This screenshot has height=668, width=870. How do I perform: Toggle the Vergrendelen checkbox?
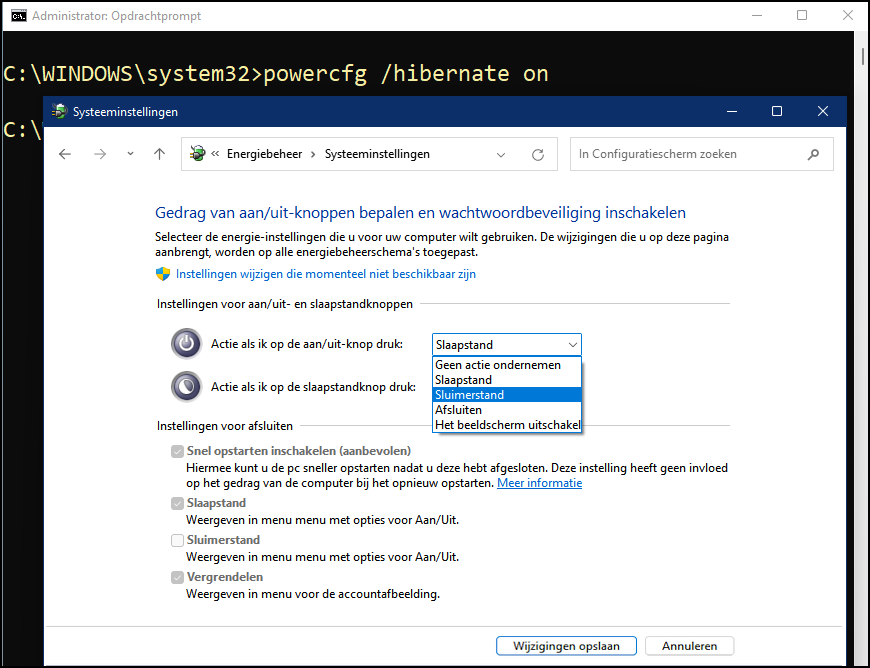[x=177, y=578]
